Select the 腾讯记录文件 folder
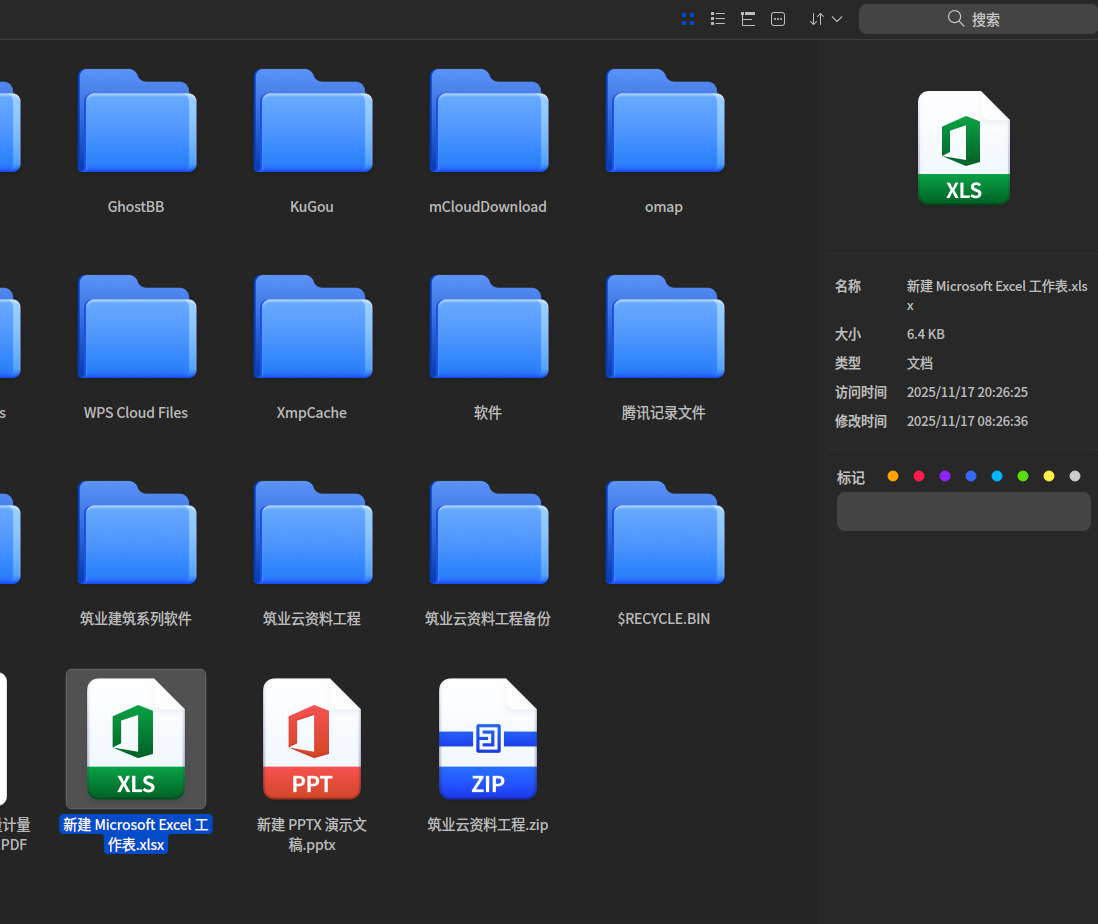Screen dimensions: 1098x924 click(x=665, y=326)
